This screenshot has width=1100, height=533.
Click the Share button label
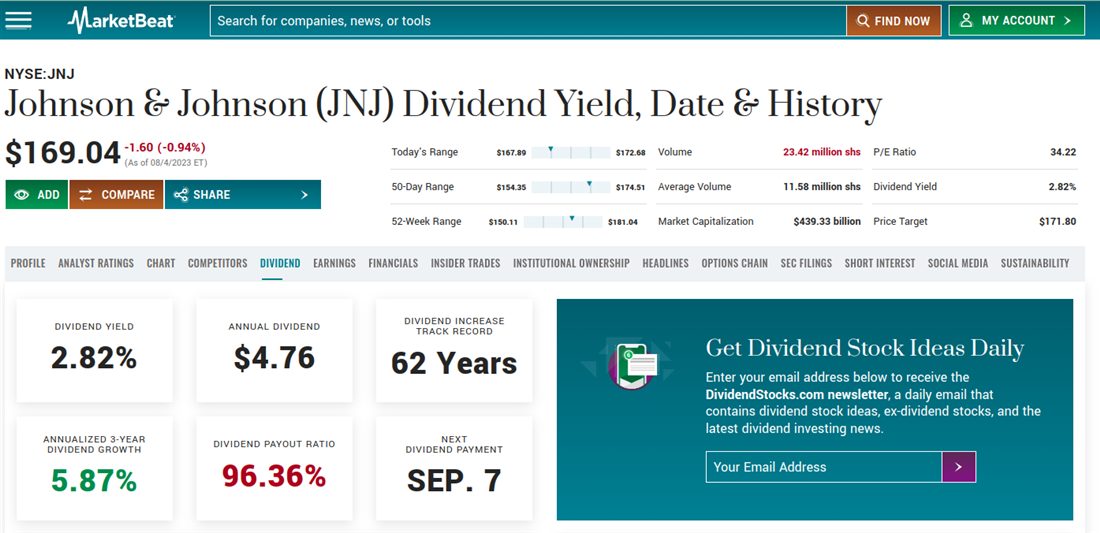212,195
